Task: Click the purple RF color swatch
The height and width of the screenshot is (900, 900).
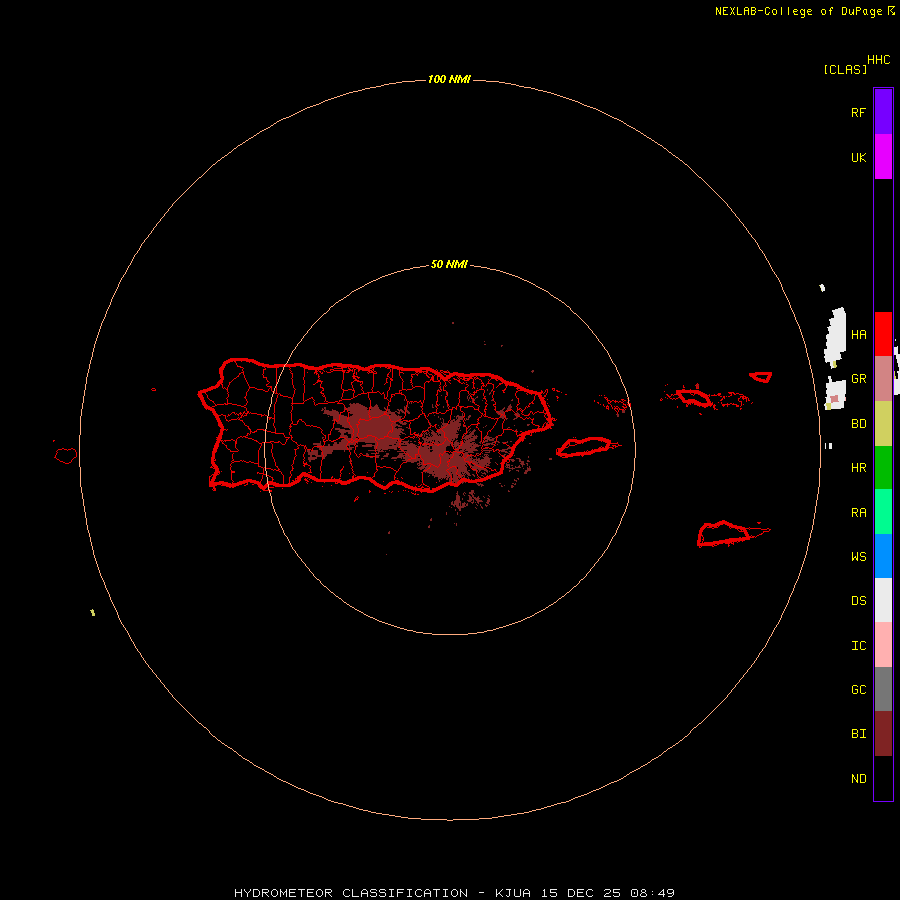Action: click(x=883, y=111)
